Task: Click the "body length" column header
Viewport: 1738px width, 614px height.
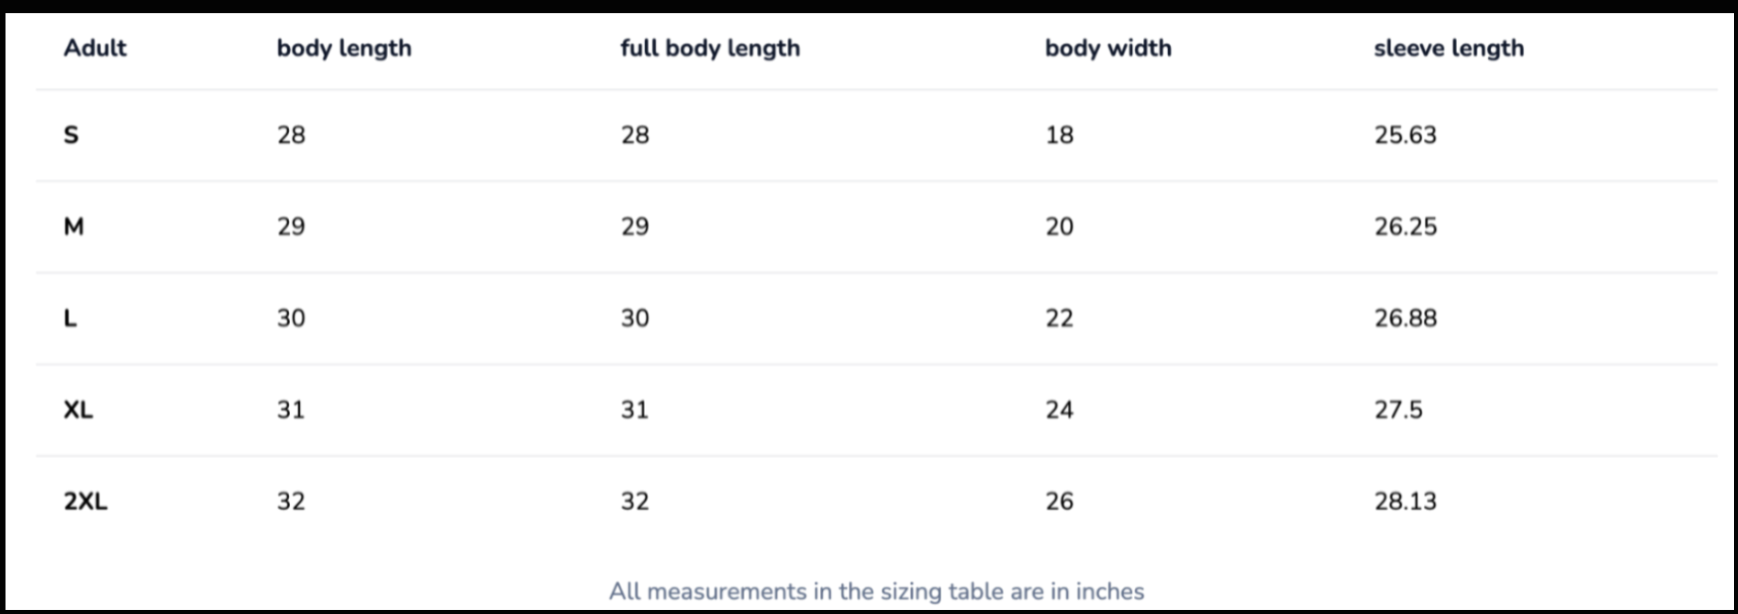Action: pyautogui.click(x=344, y=48)
